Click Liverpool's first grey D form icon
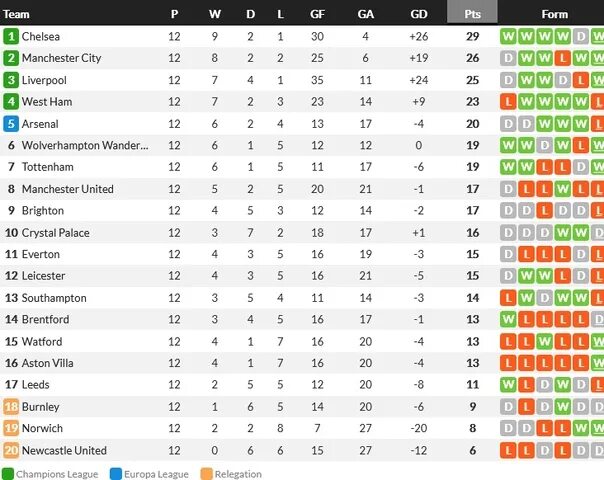 508,80
